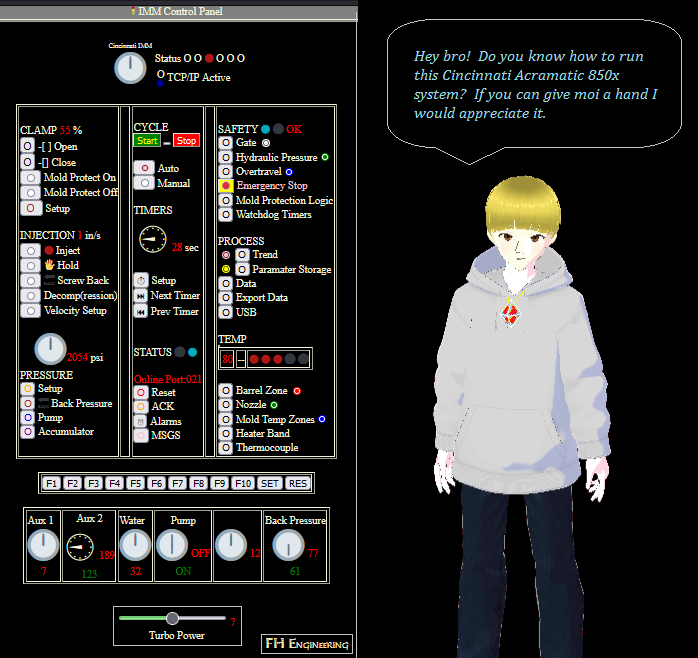
Task: Select Manual cycle mode
Action: [144, 183]
